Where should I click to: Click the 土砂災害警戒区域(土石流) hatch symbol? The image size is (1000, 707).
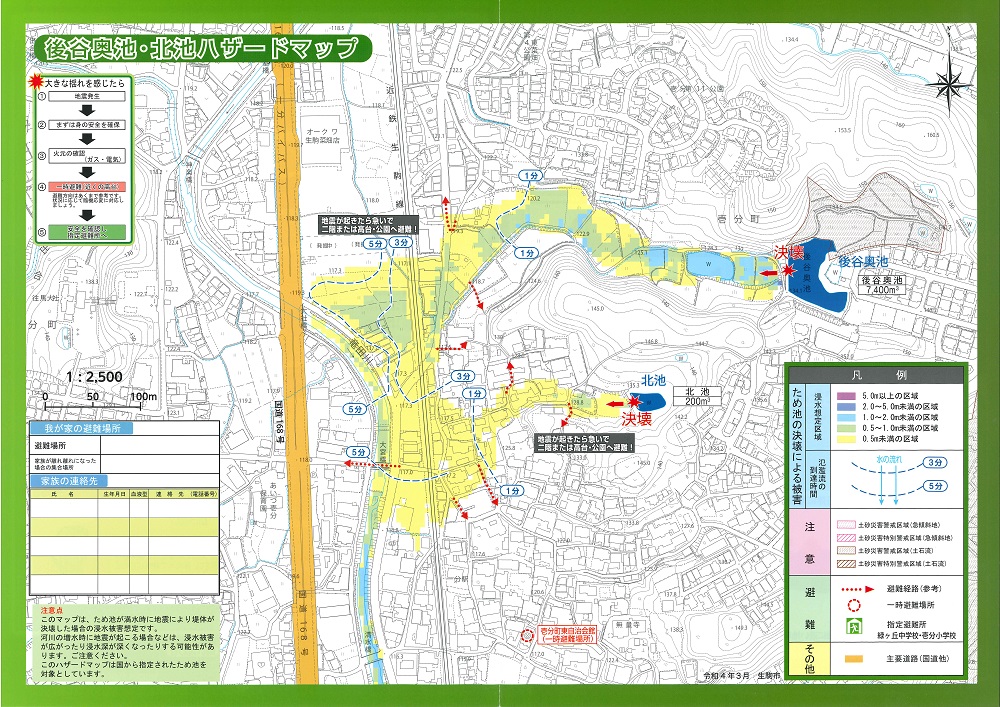(x=846, y=551)
